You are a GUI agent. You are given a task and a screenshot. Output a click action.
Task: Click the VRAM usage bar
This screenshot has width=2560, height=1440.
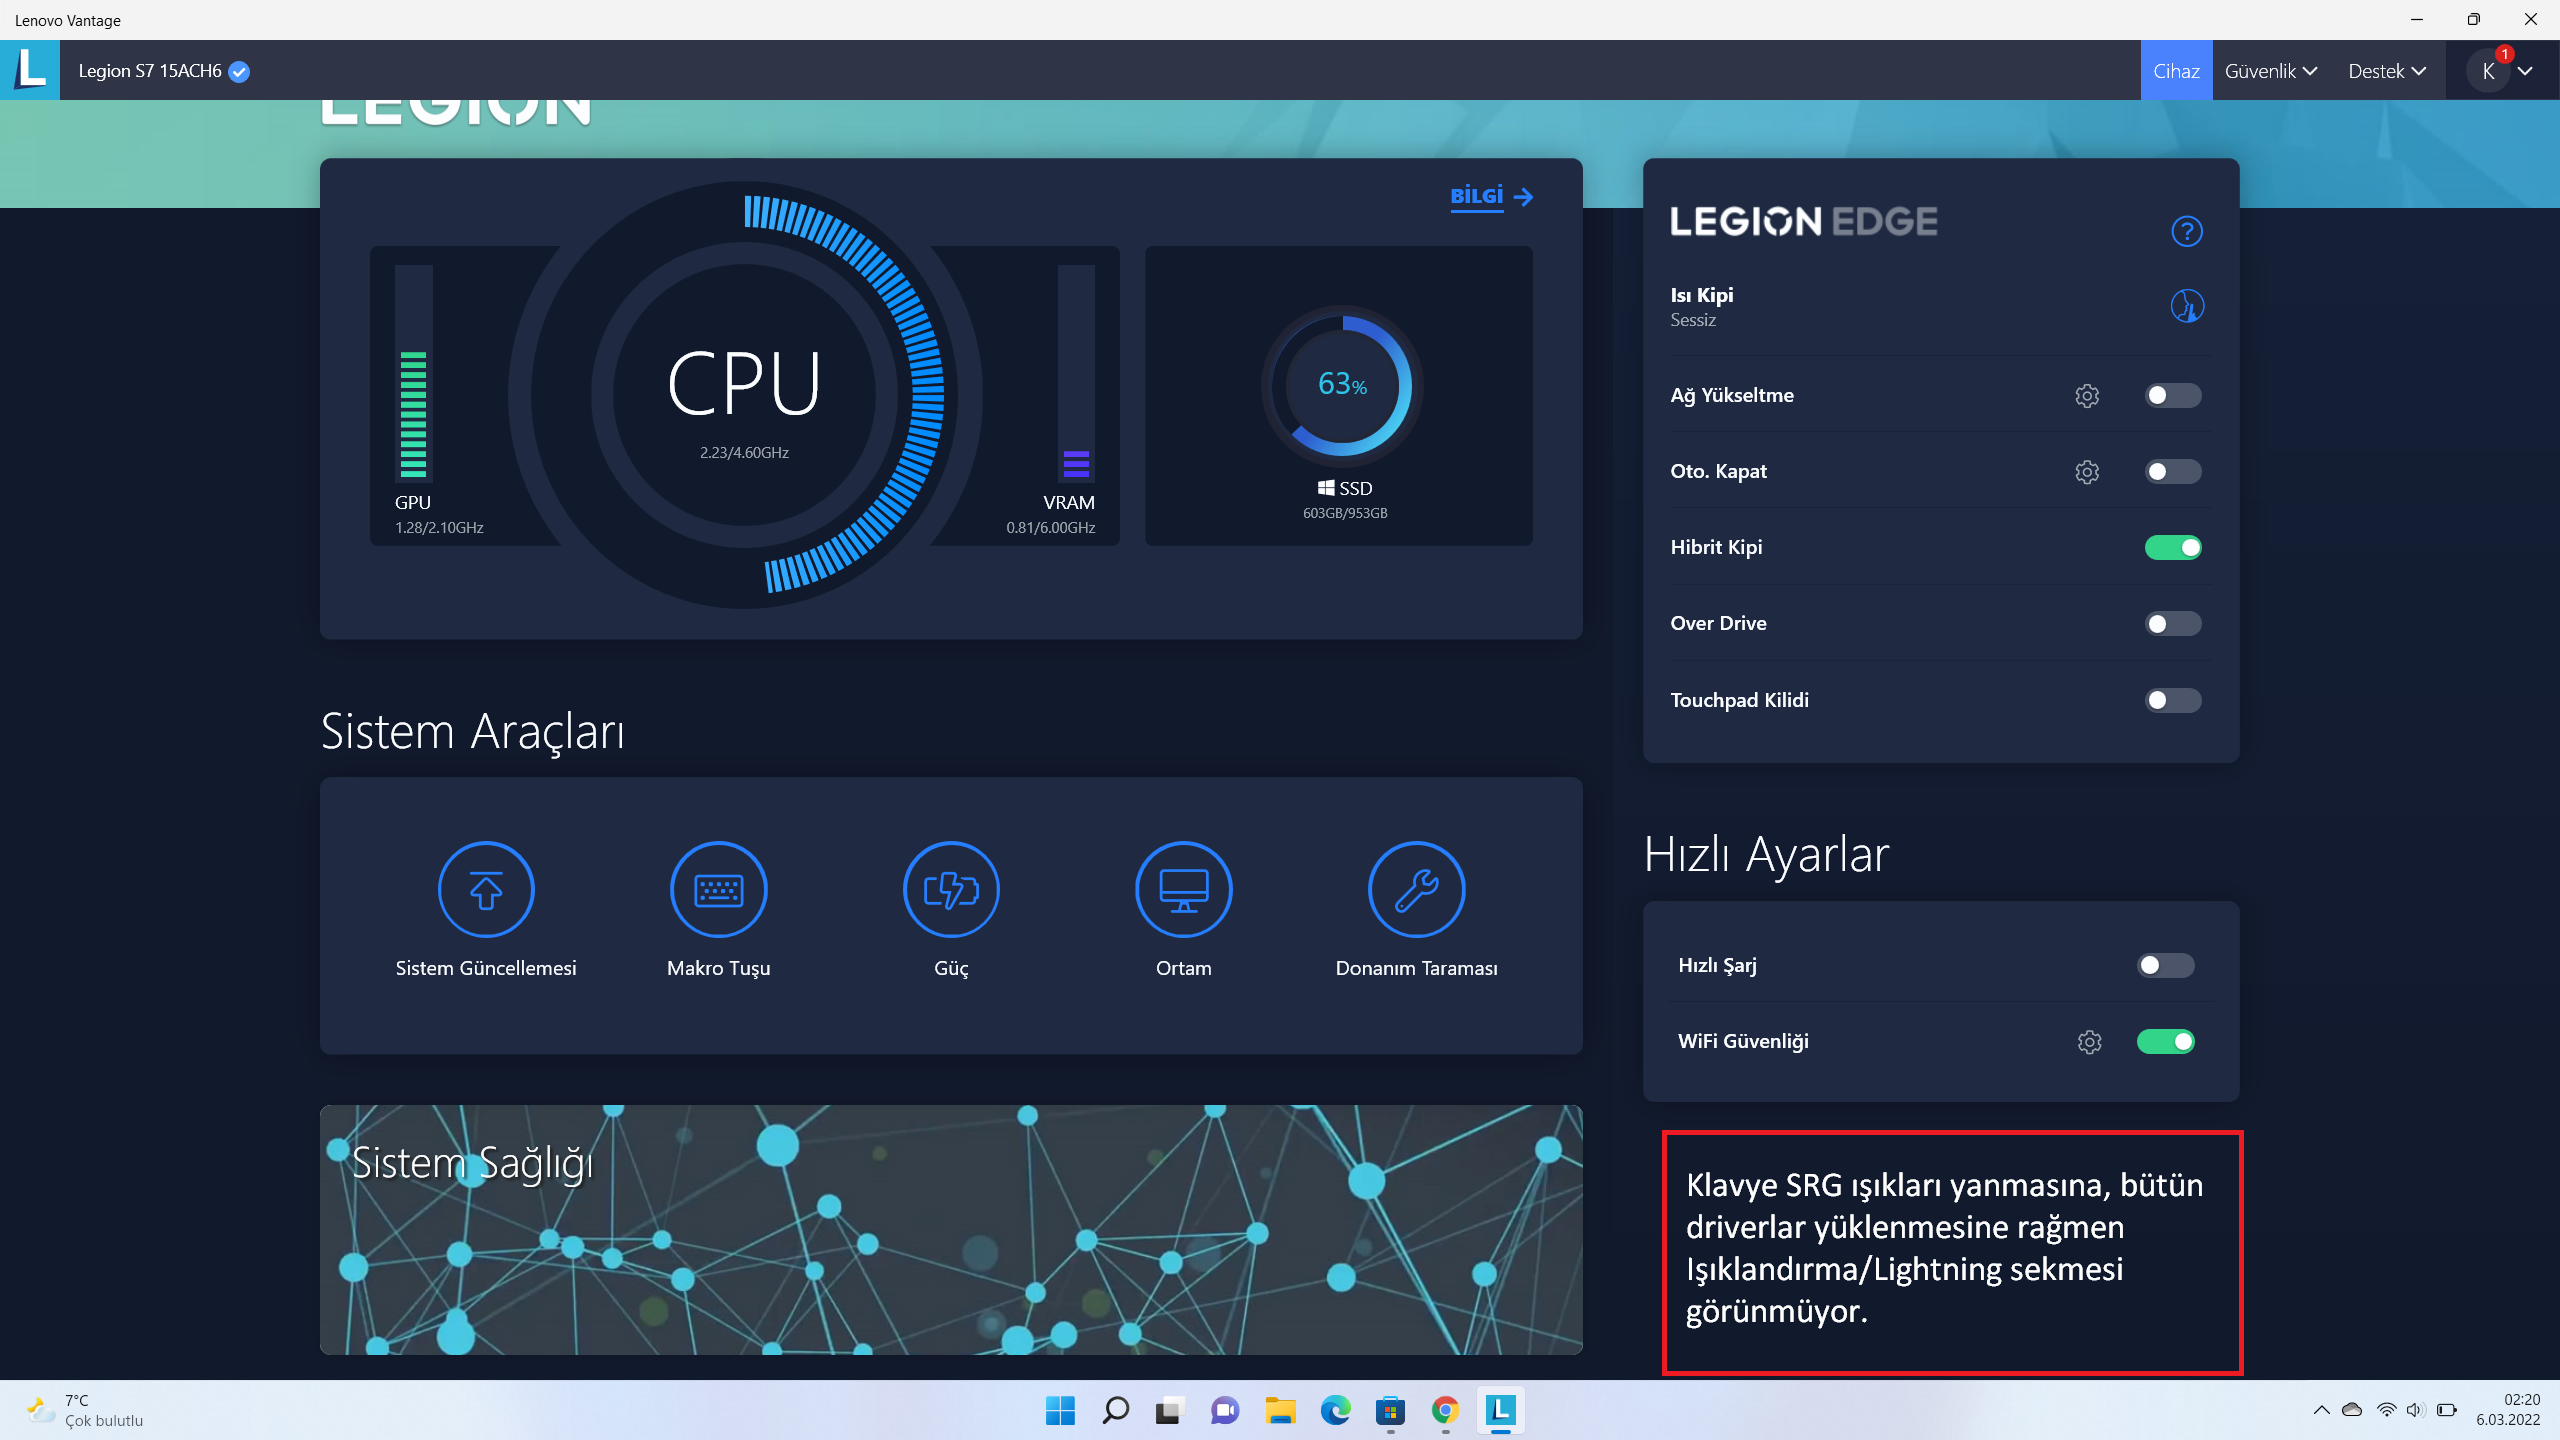(1076, 372)
